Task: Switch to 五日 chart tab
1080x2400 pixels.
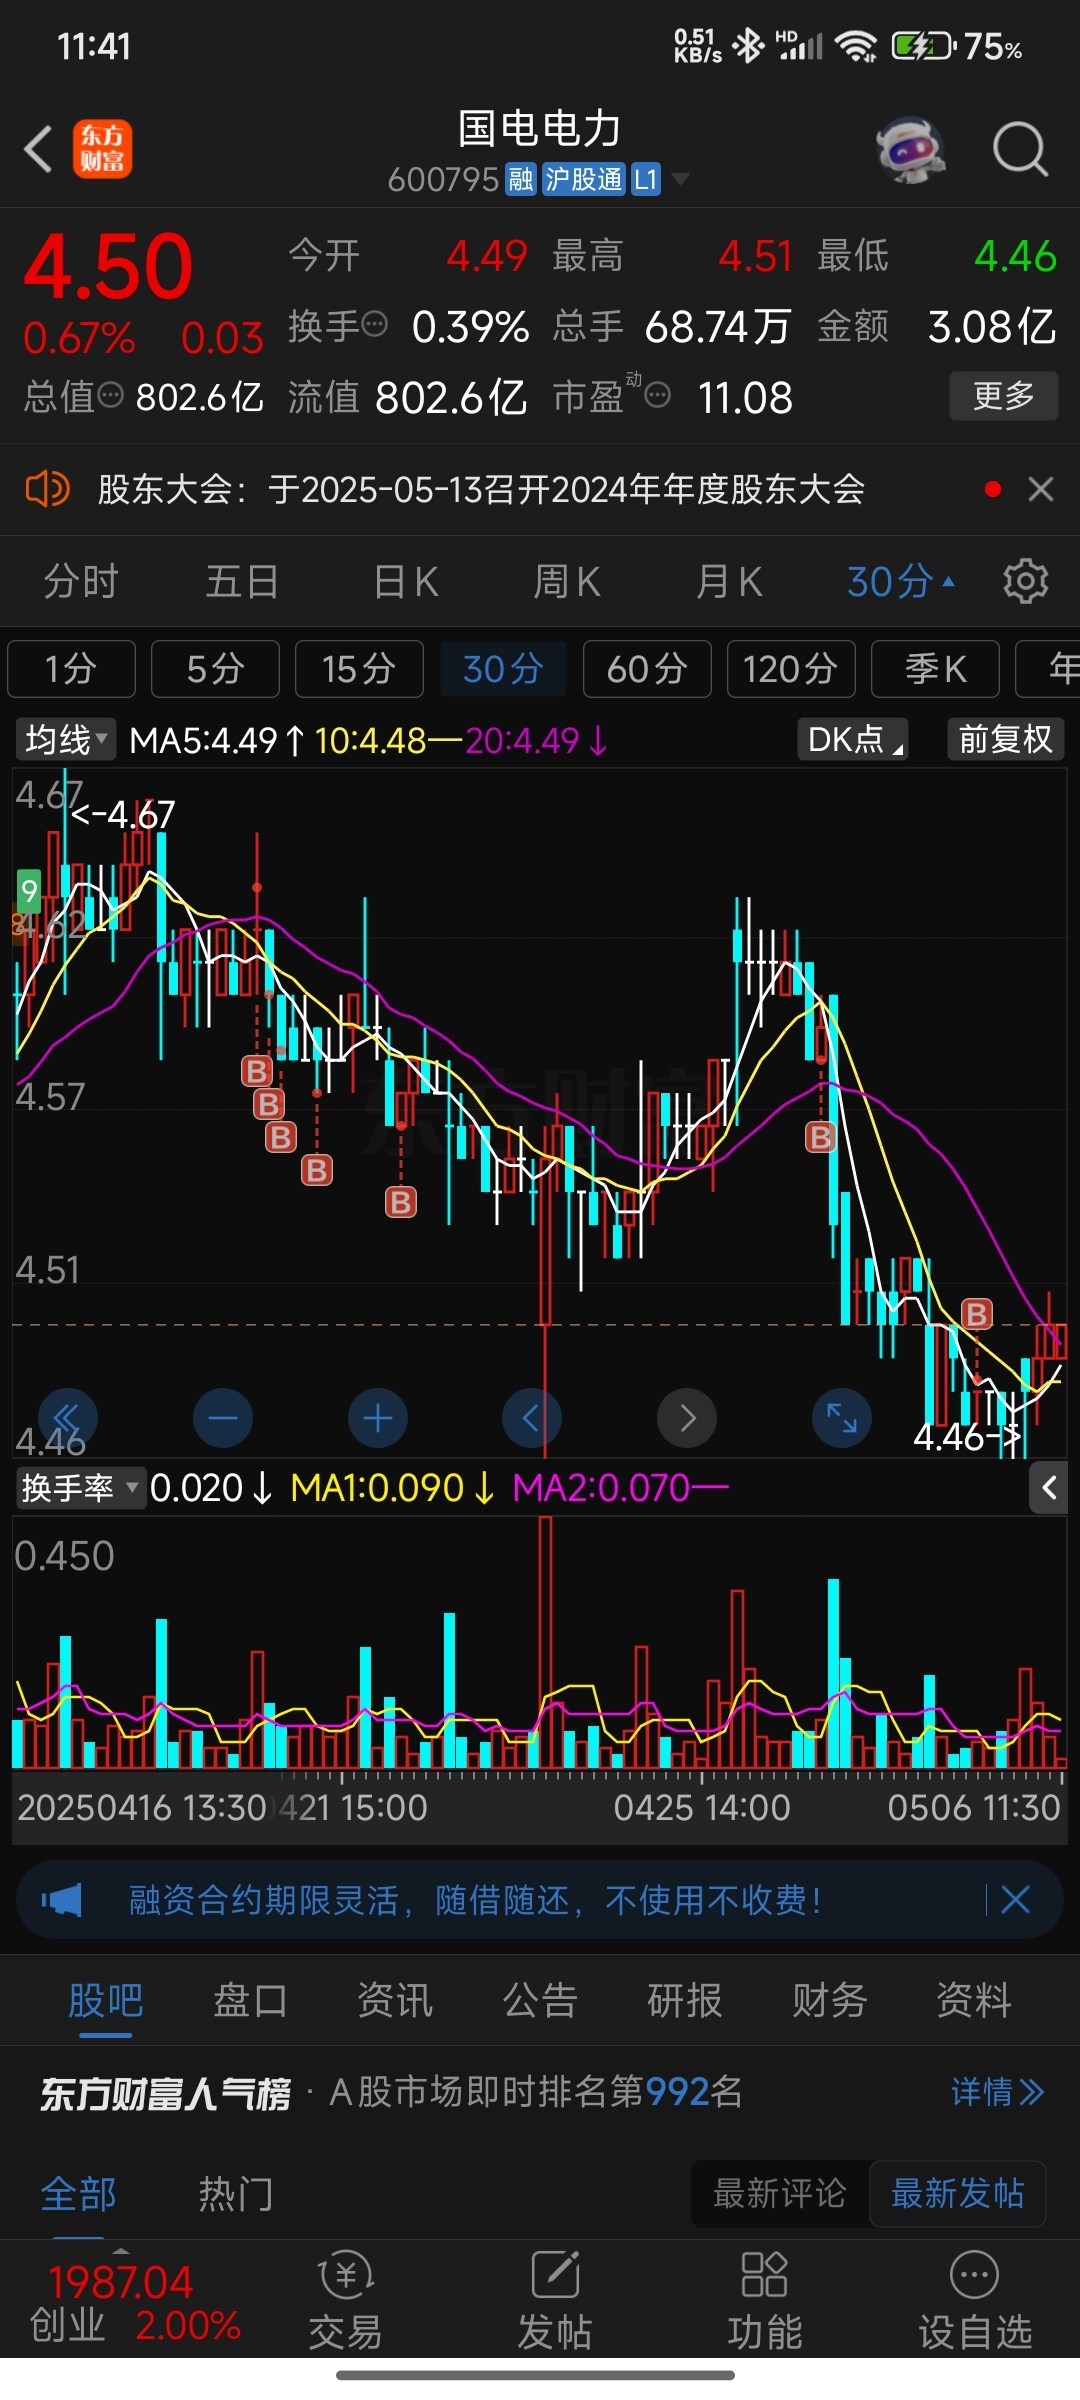Action: 242,581
